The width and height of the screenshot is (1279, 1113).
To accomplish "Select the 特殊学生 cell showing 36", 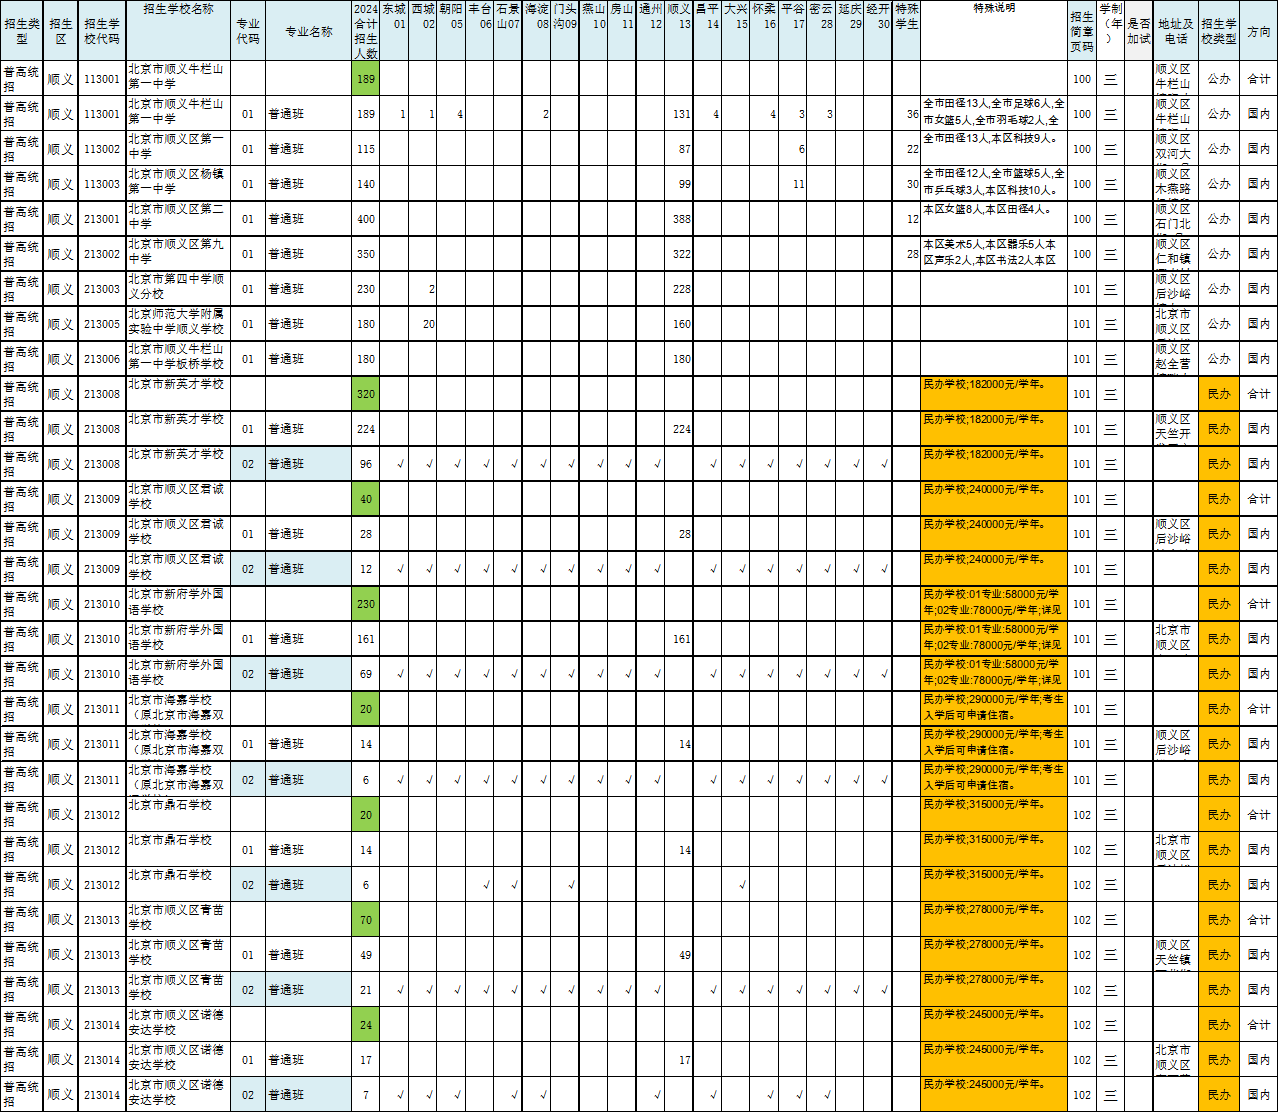I will point(907,114).
